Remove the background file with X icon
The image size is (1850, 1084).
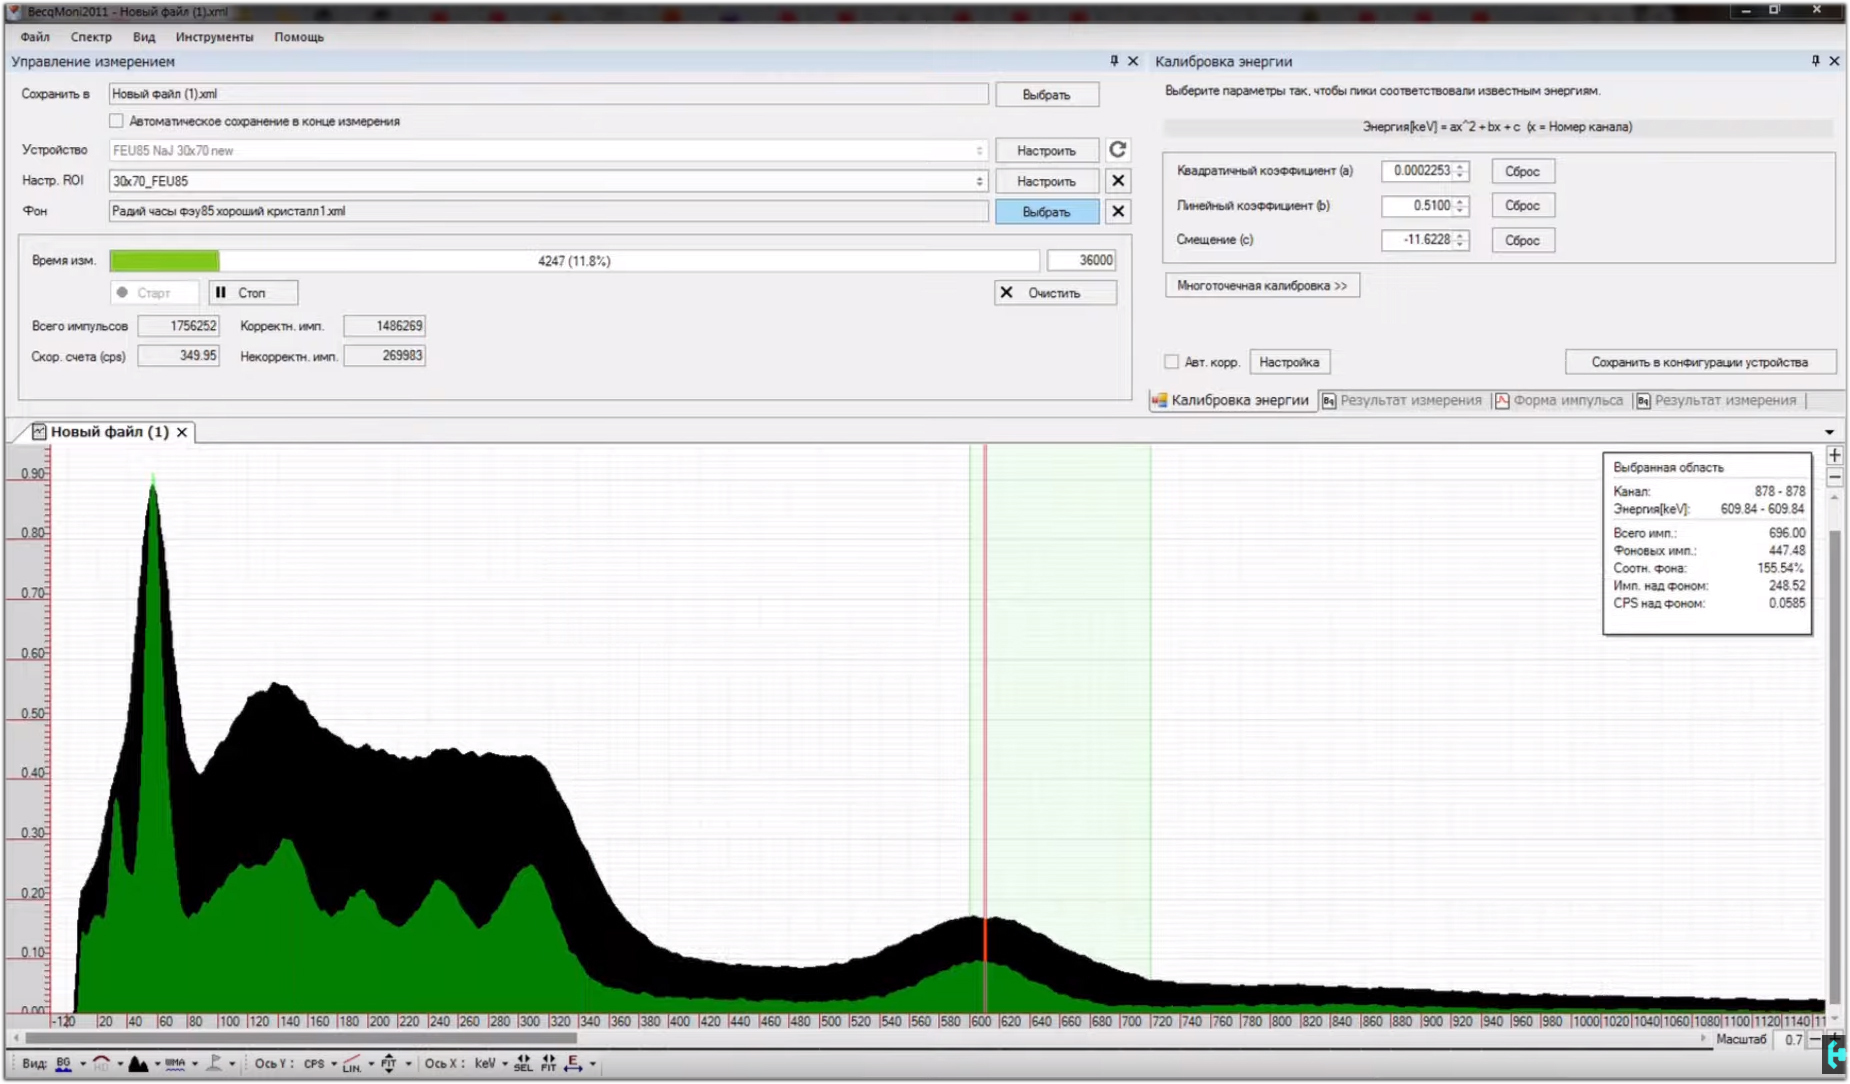pos(1117,212)
